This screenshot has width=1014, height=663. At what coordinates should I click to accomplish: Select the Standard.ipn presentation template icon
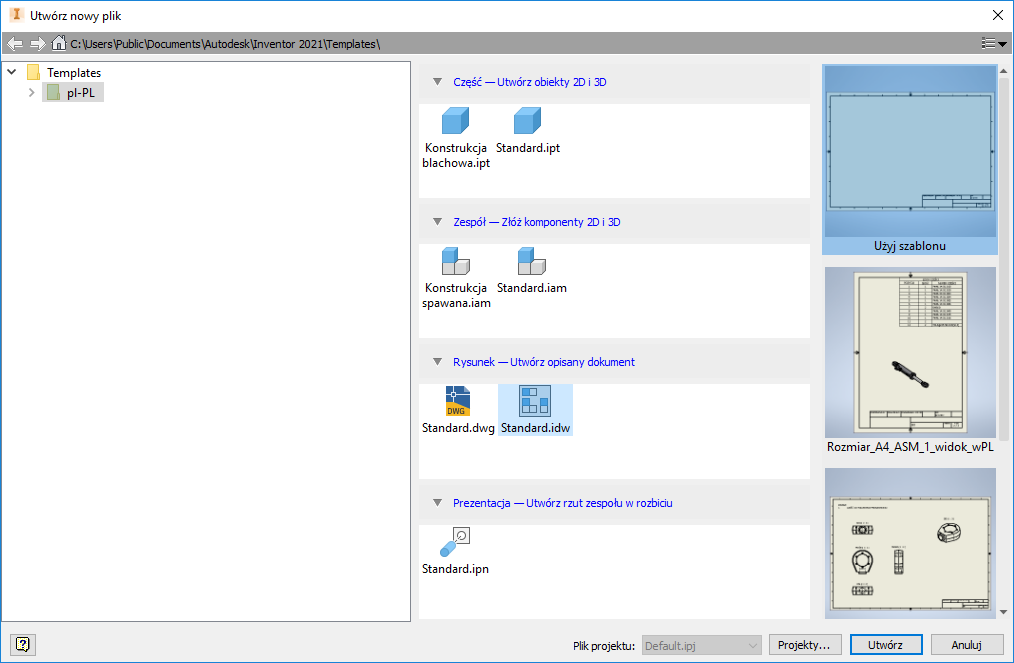(x=455, y=542)
